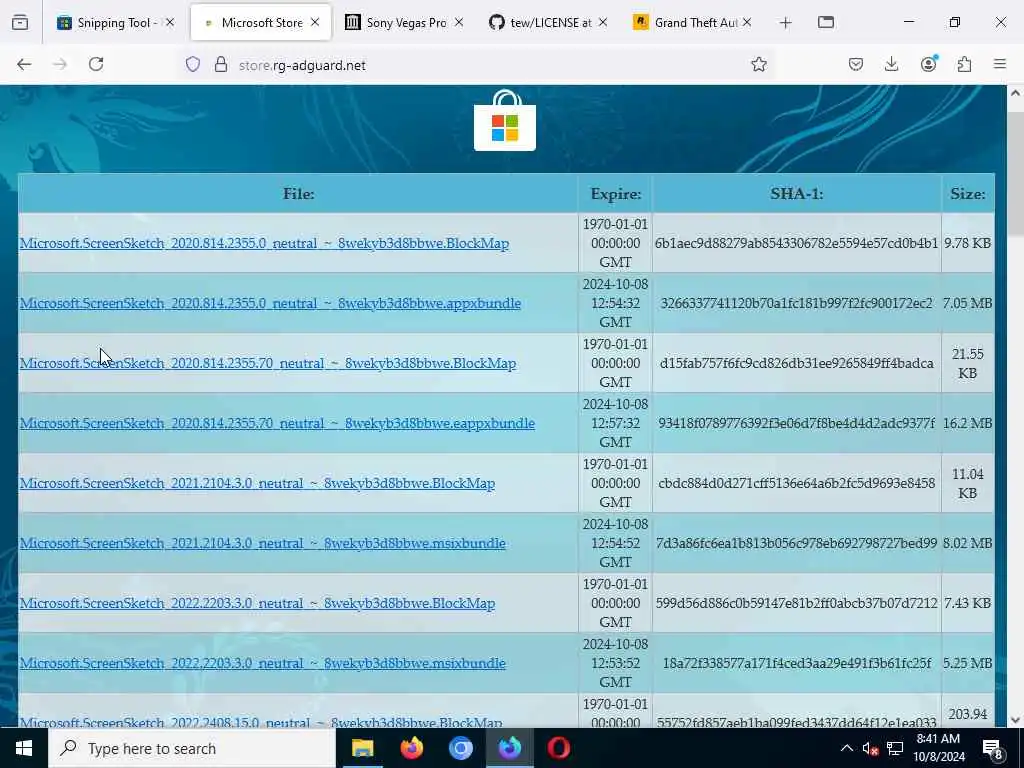Open the Firefox hamburger application menu
The height and width of the screenshot is (768, 1024).
tap(1000, 64)
